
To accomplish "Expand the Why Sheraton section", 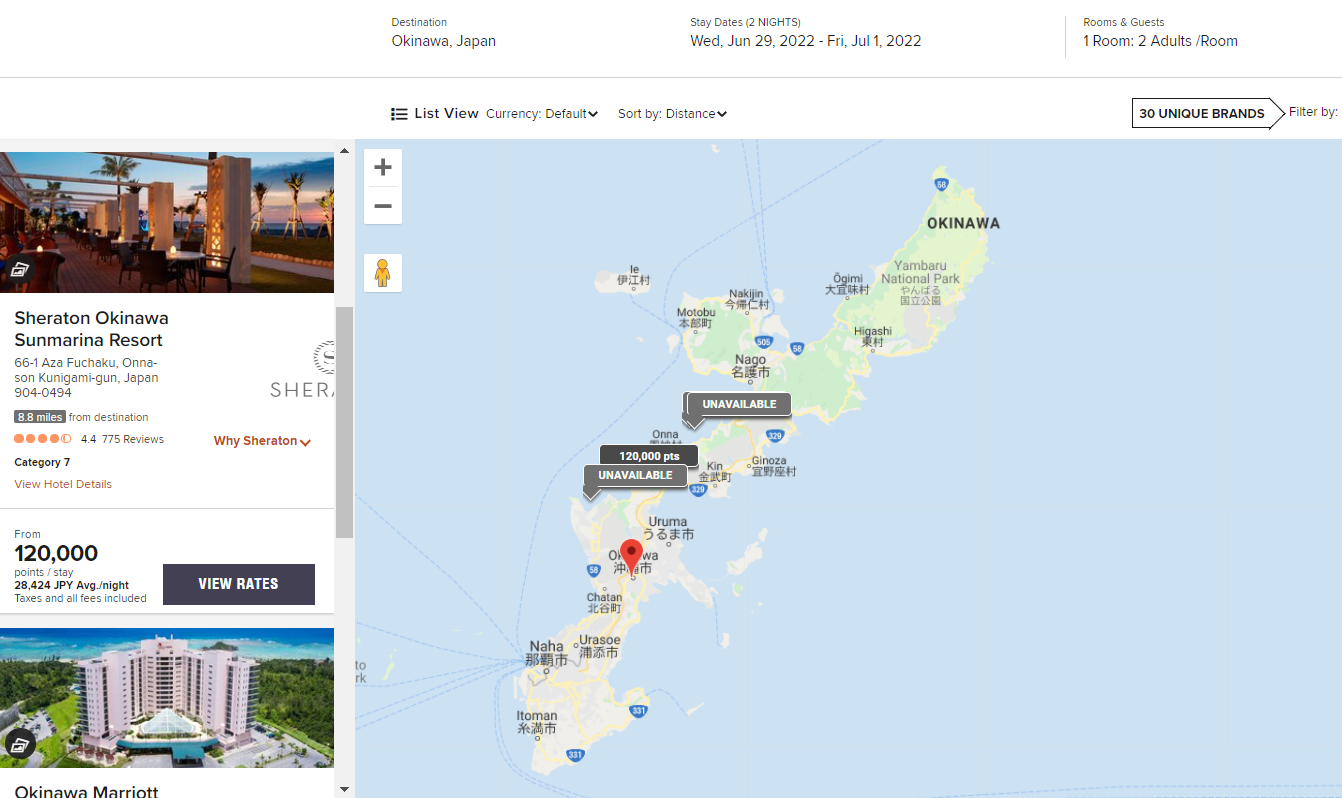I will pyautogui.click(x=261, y=440).
